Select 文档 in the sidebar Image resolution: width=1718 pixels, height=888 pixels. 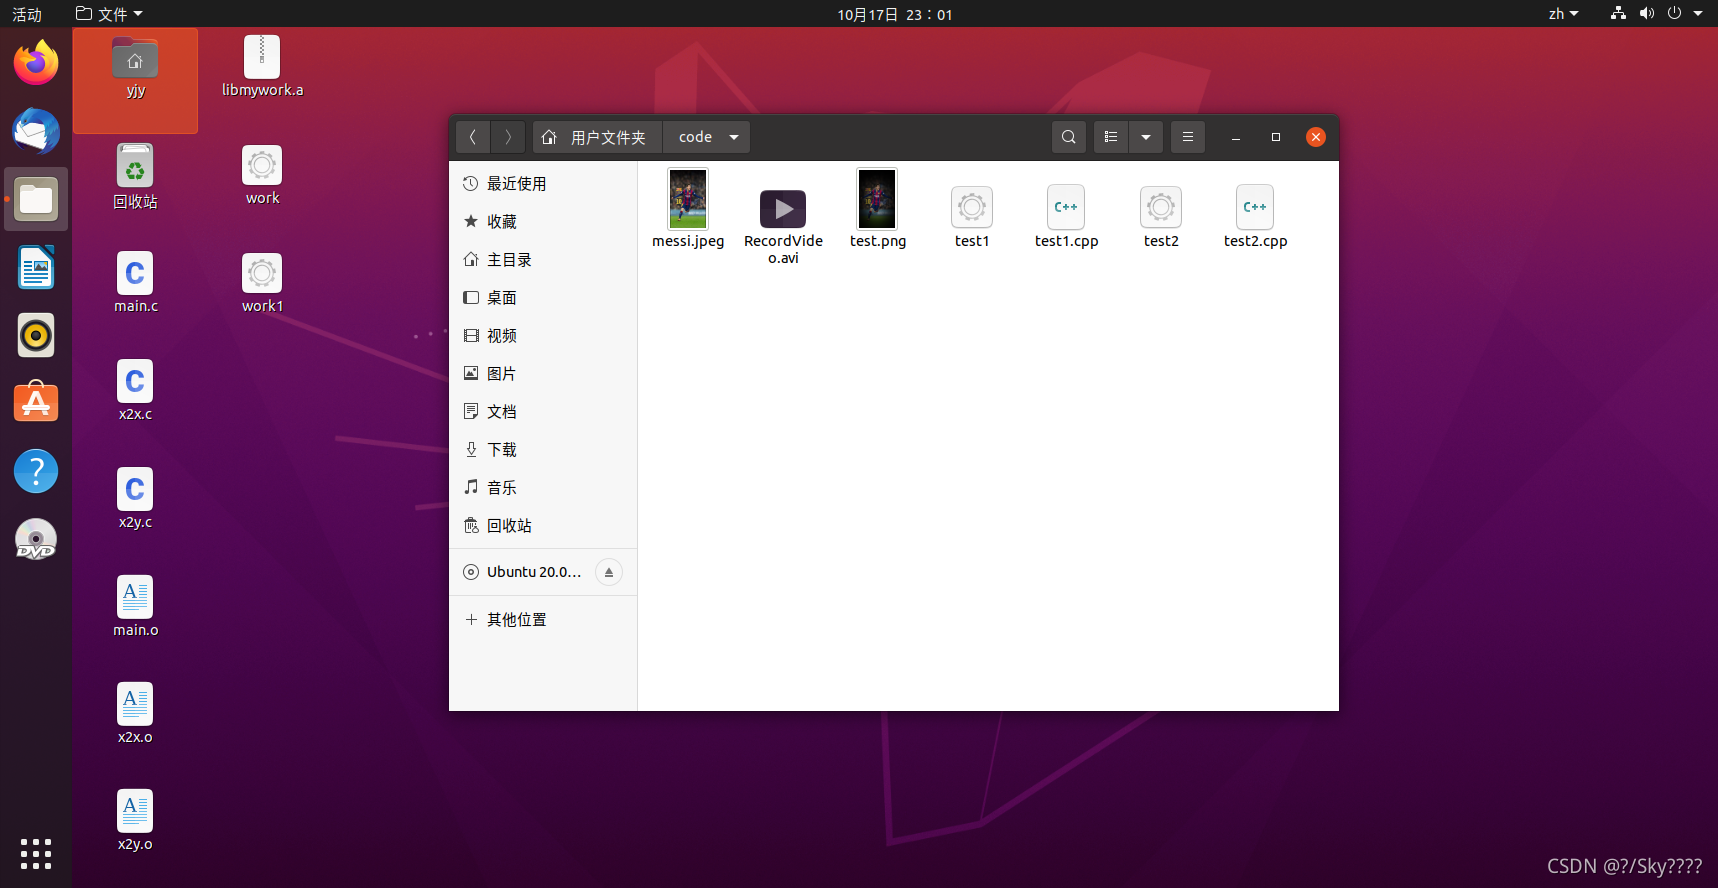pyautogui.click(x=543, y=412)
